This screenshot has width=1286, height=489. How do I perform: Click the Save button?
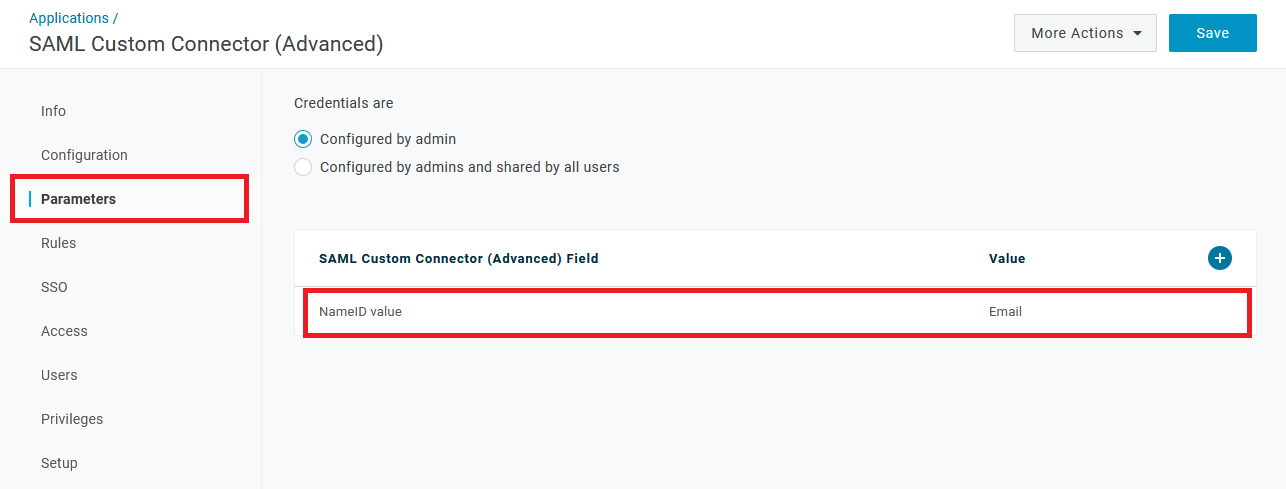1212,33
